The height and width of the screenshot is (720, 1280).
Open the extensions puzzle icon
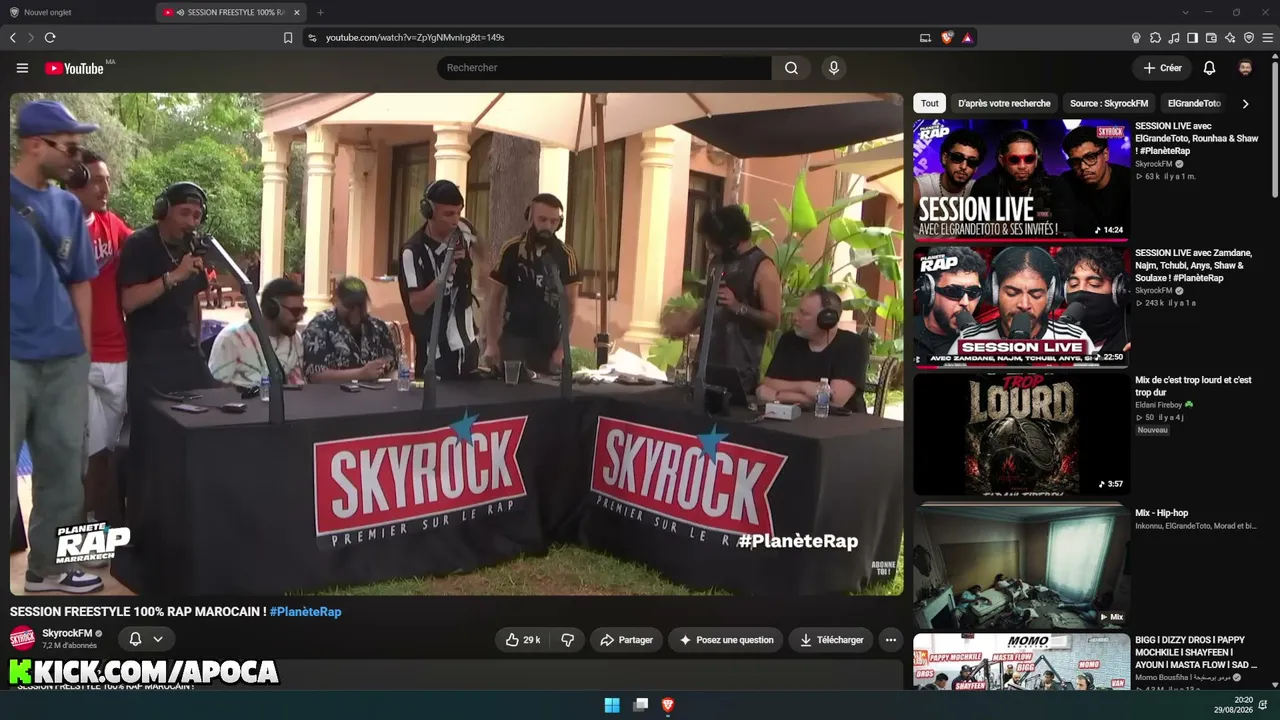click(x=1155, y=38)
